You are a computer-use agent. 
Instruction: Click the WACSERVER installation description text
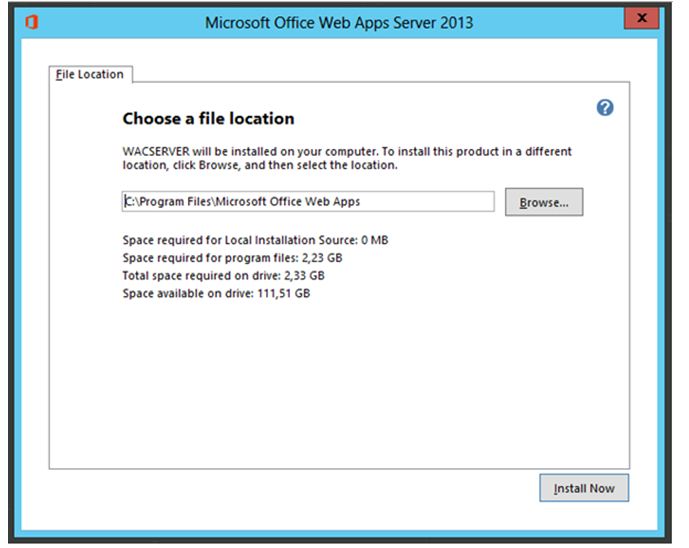coord(347,158)
